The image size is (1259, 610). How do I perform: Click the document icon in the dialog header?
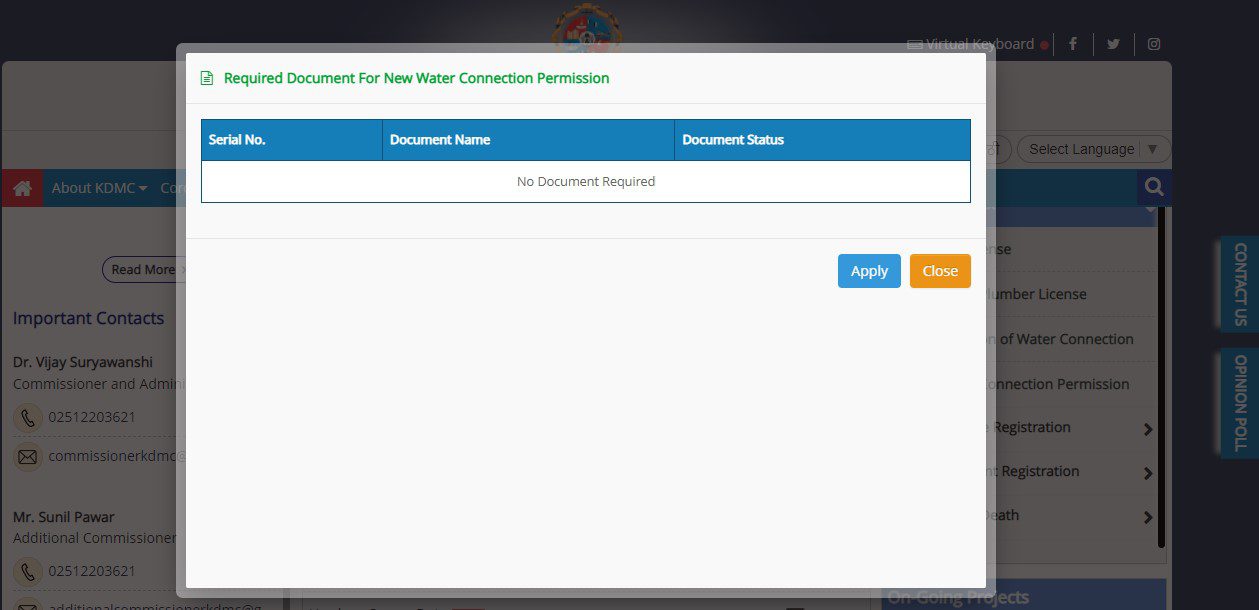tap(206, 77)
